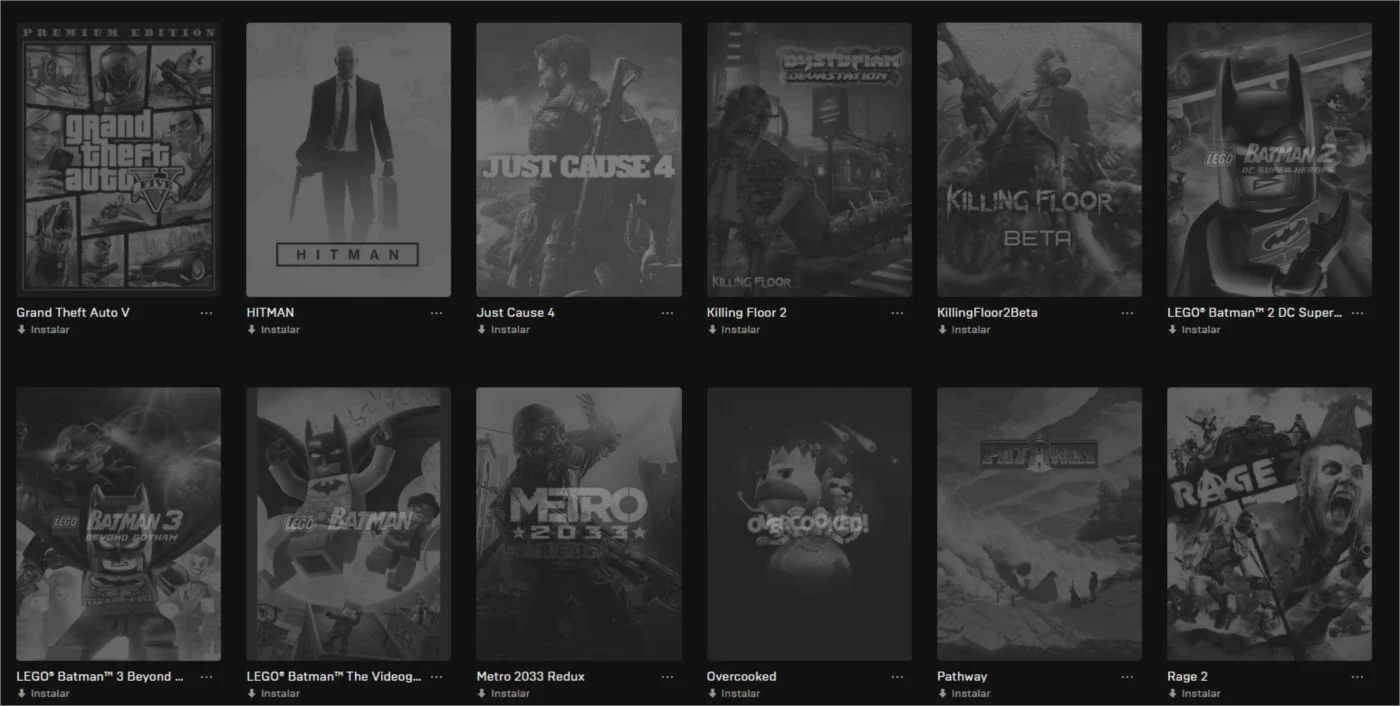Select the Just Cause 4 title text

(x=515, y=313)
